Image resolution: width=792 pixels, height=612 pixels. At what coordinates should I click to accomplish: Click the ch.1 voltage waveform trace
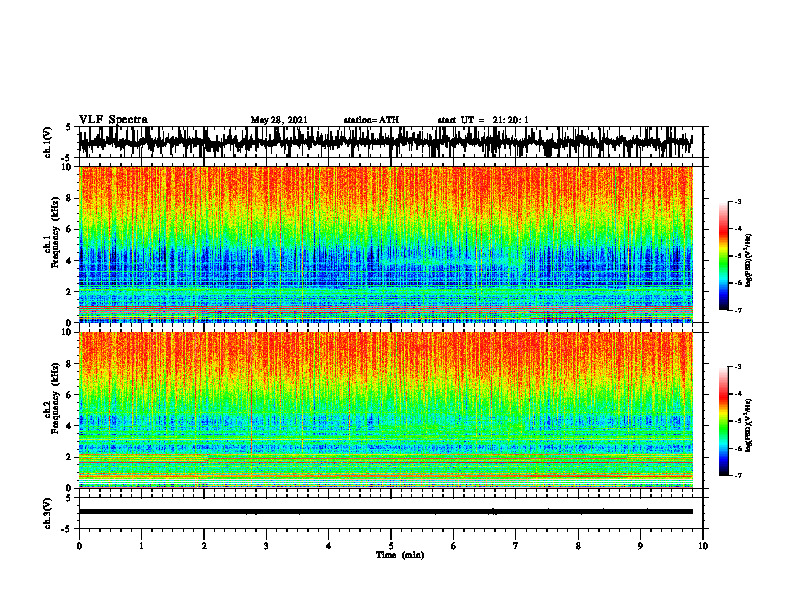tap(385, 142)
